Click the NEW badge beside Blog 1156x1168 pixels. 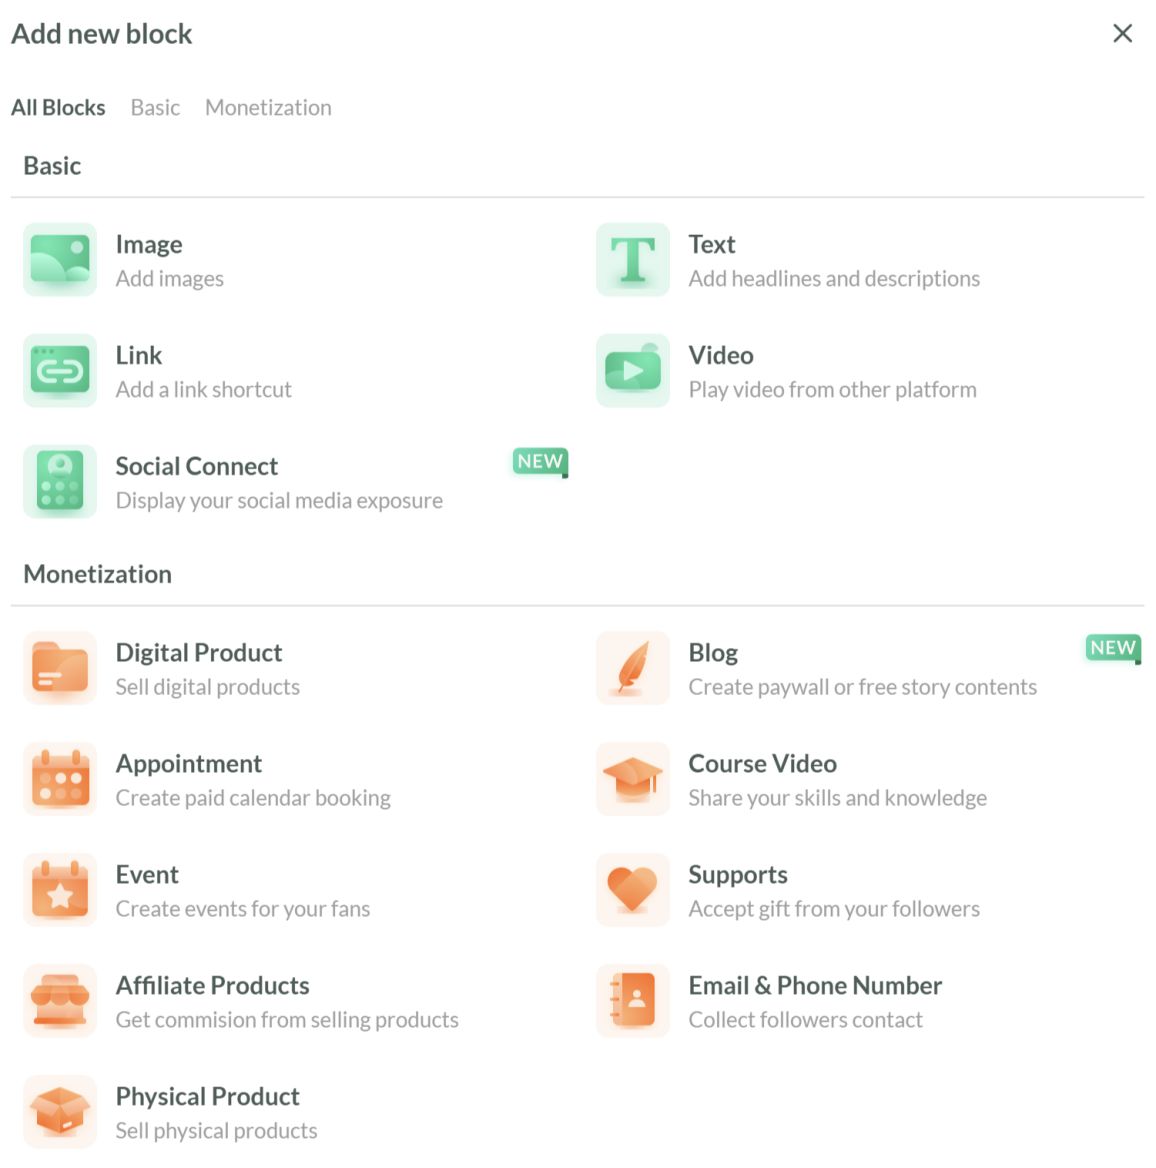(1112, 648)
